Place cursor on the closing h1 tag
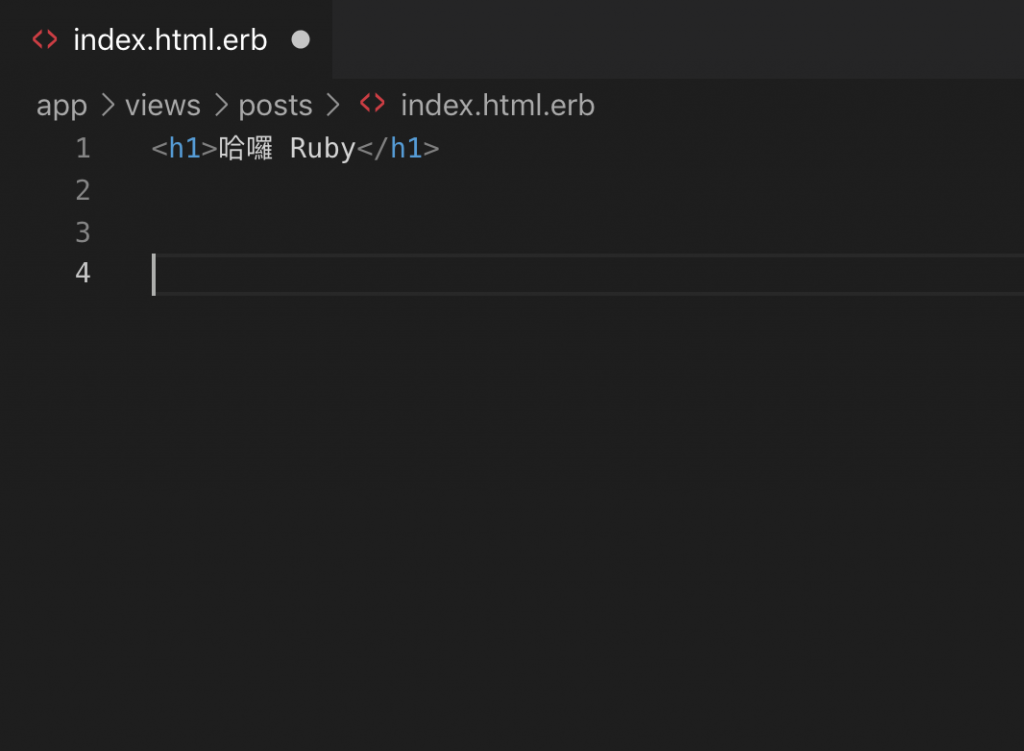1024x751 pixels. [x=398, y=148]
